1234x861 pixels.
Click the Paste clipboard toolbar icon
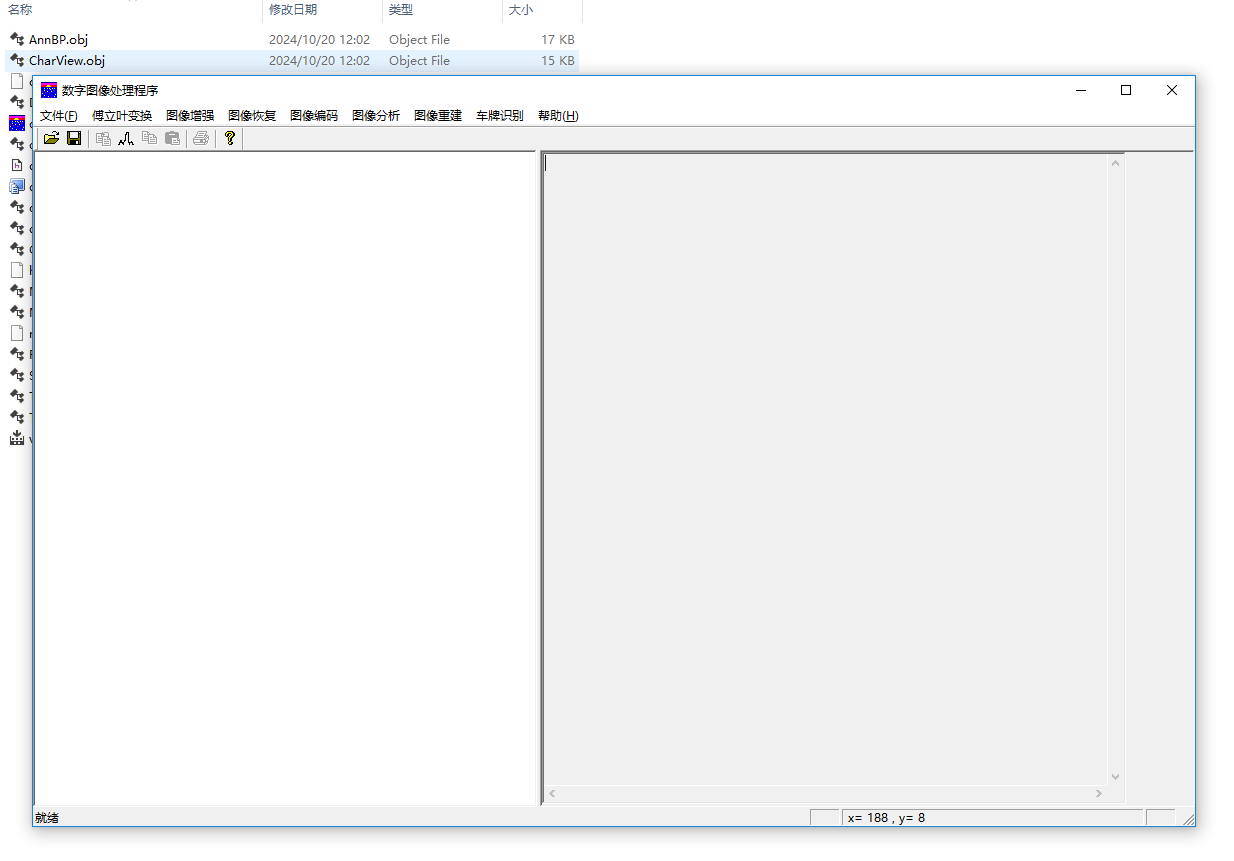pos(172,138)
